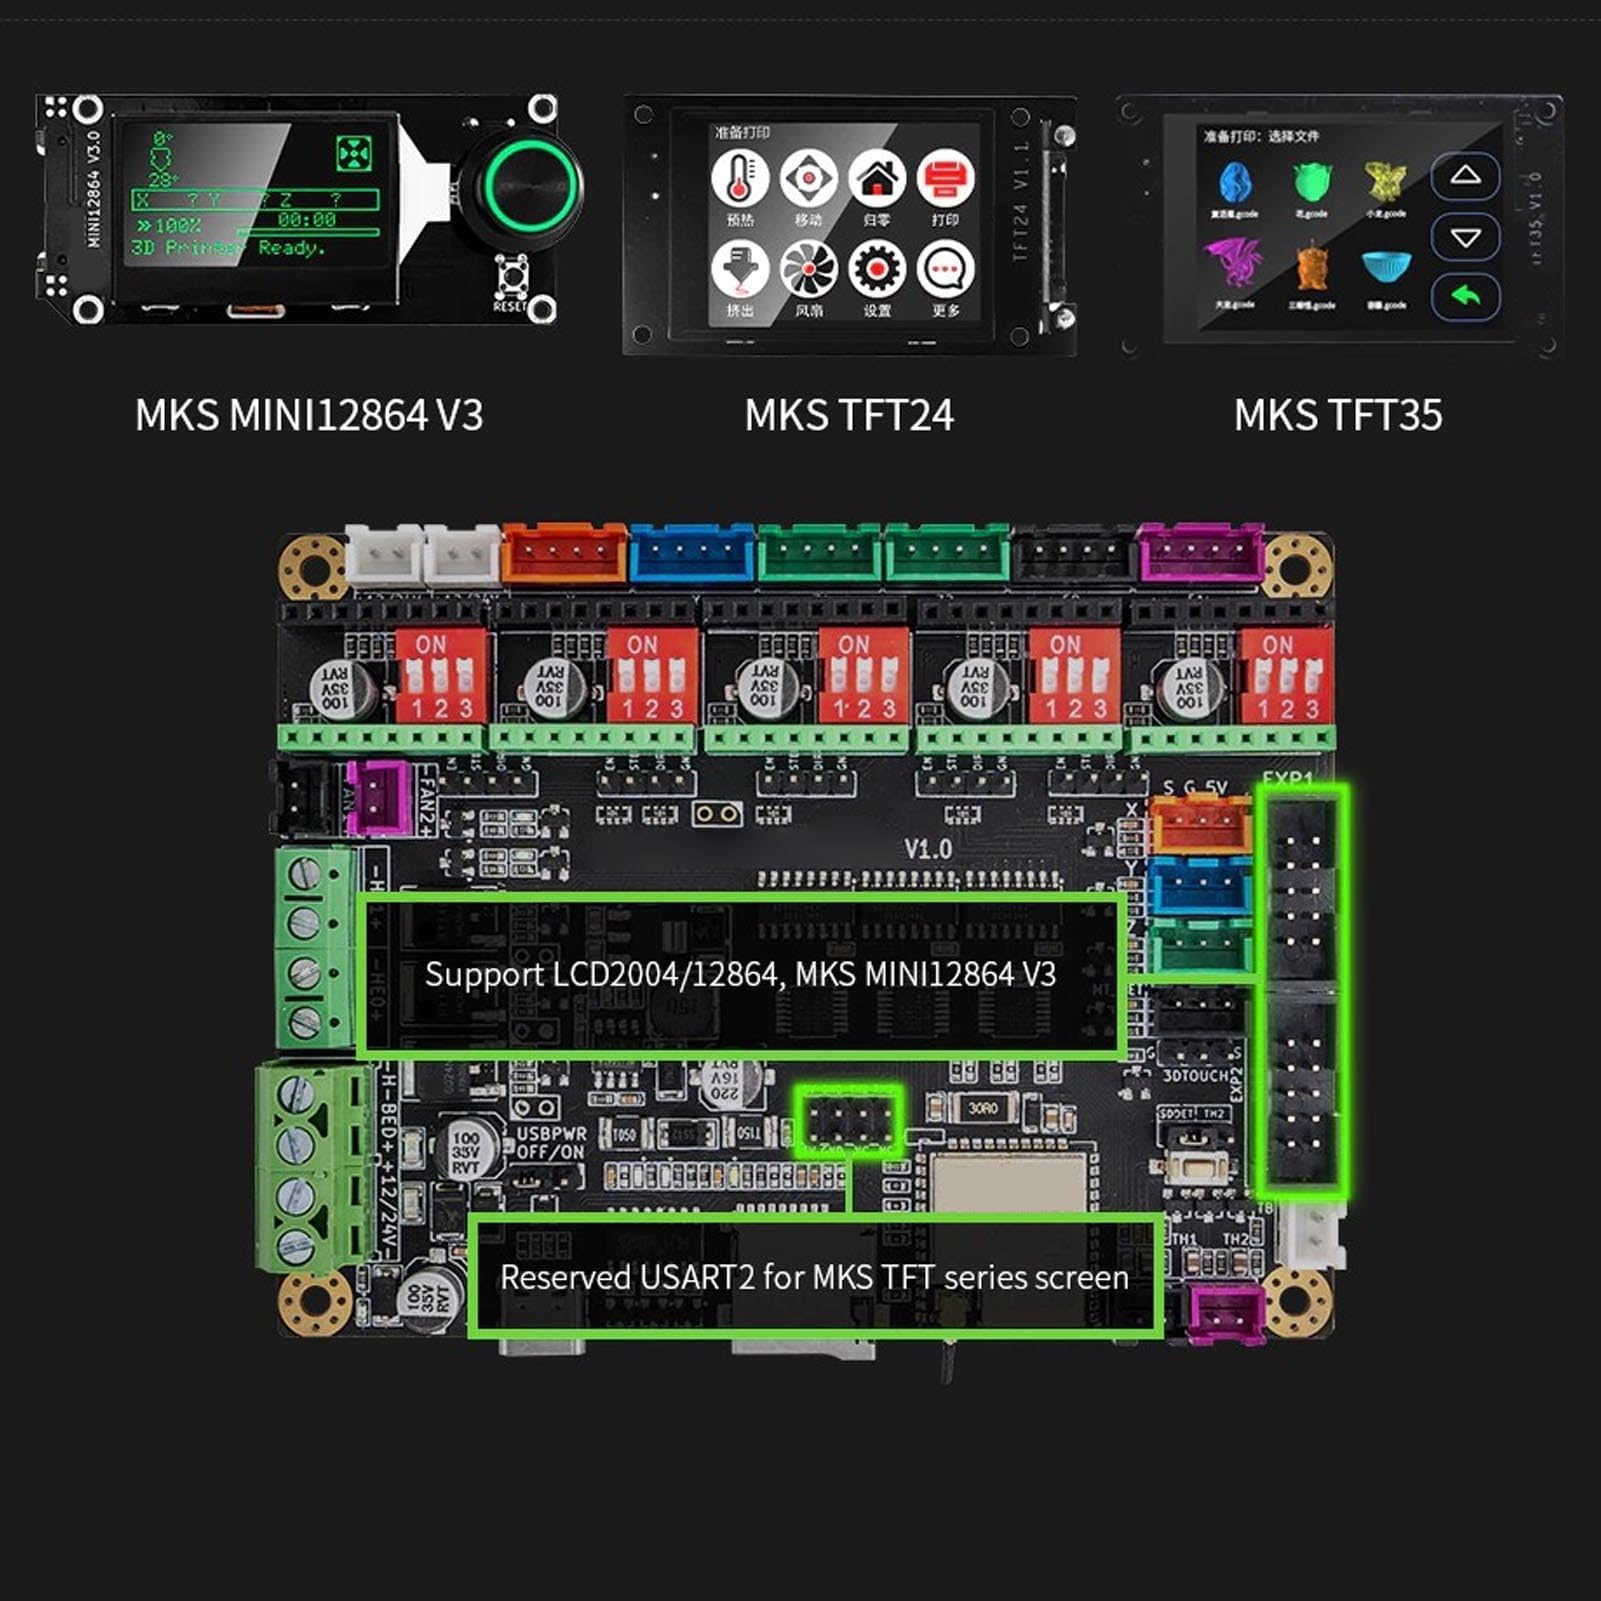Viewport: 1601px width, 1601px height.
Task: Click the V1.0 board version marking
Action: pyautogui.click(x=928, y=849)
